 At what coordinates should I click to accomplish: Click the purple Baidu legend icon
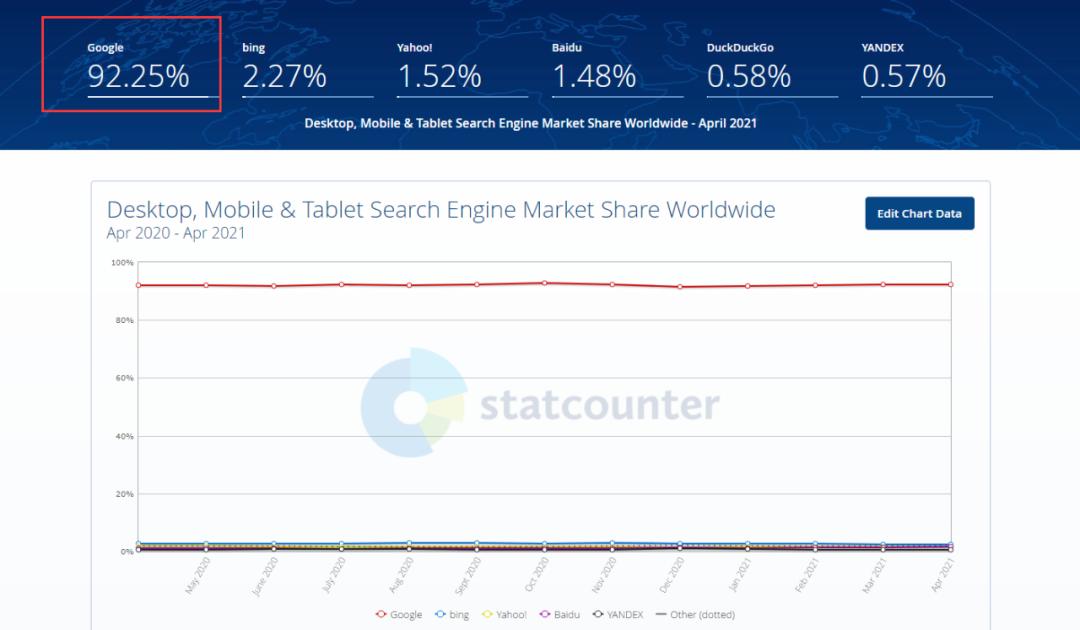pyautogui.click(x=542, y=614)
